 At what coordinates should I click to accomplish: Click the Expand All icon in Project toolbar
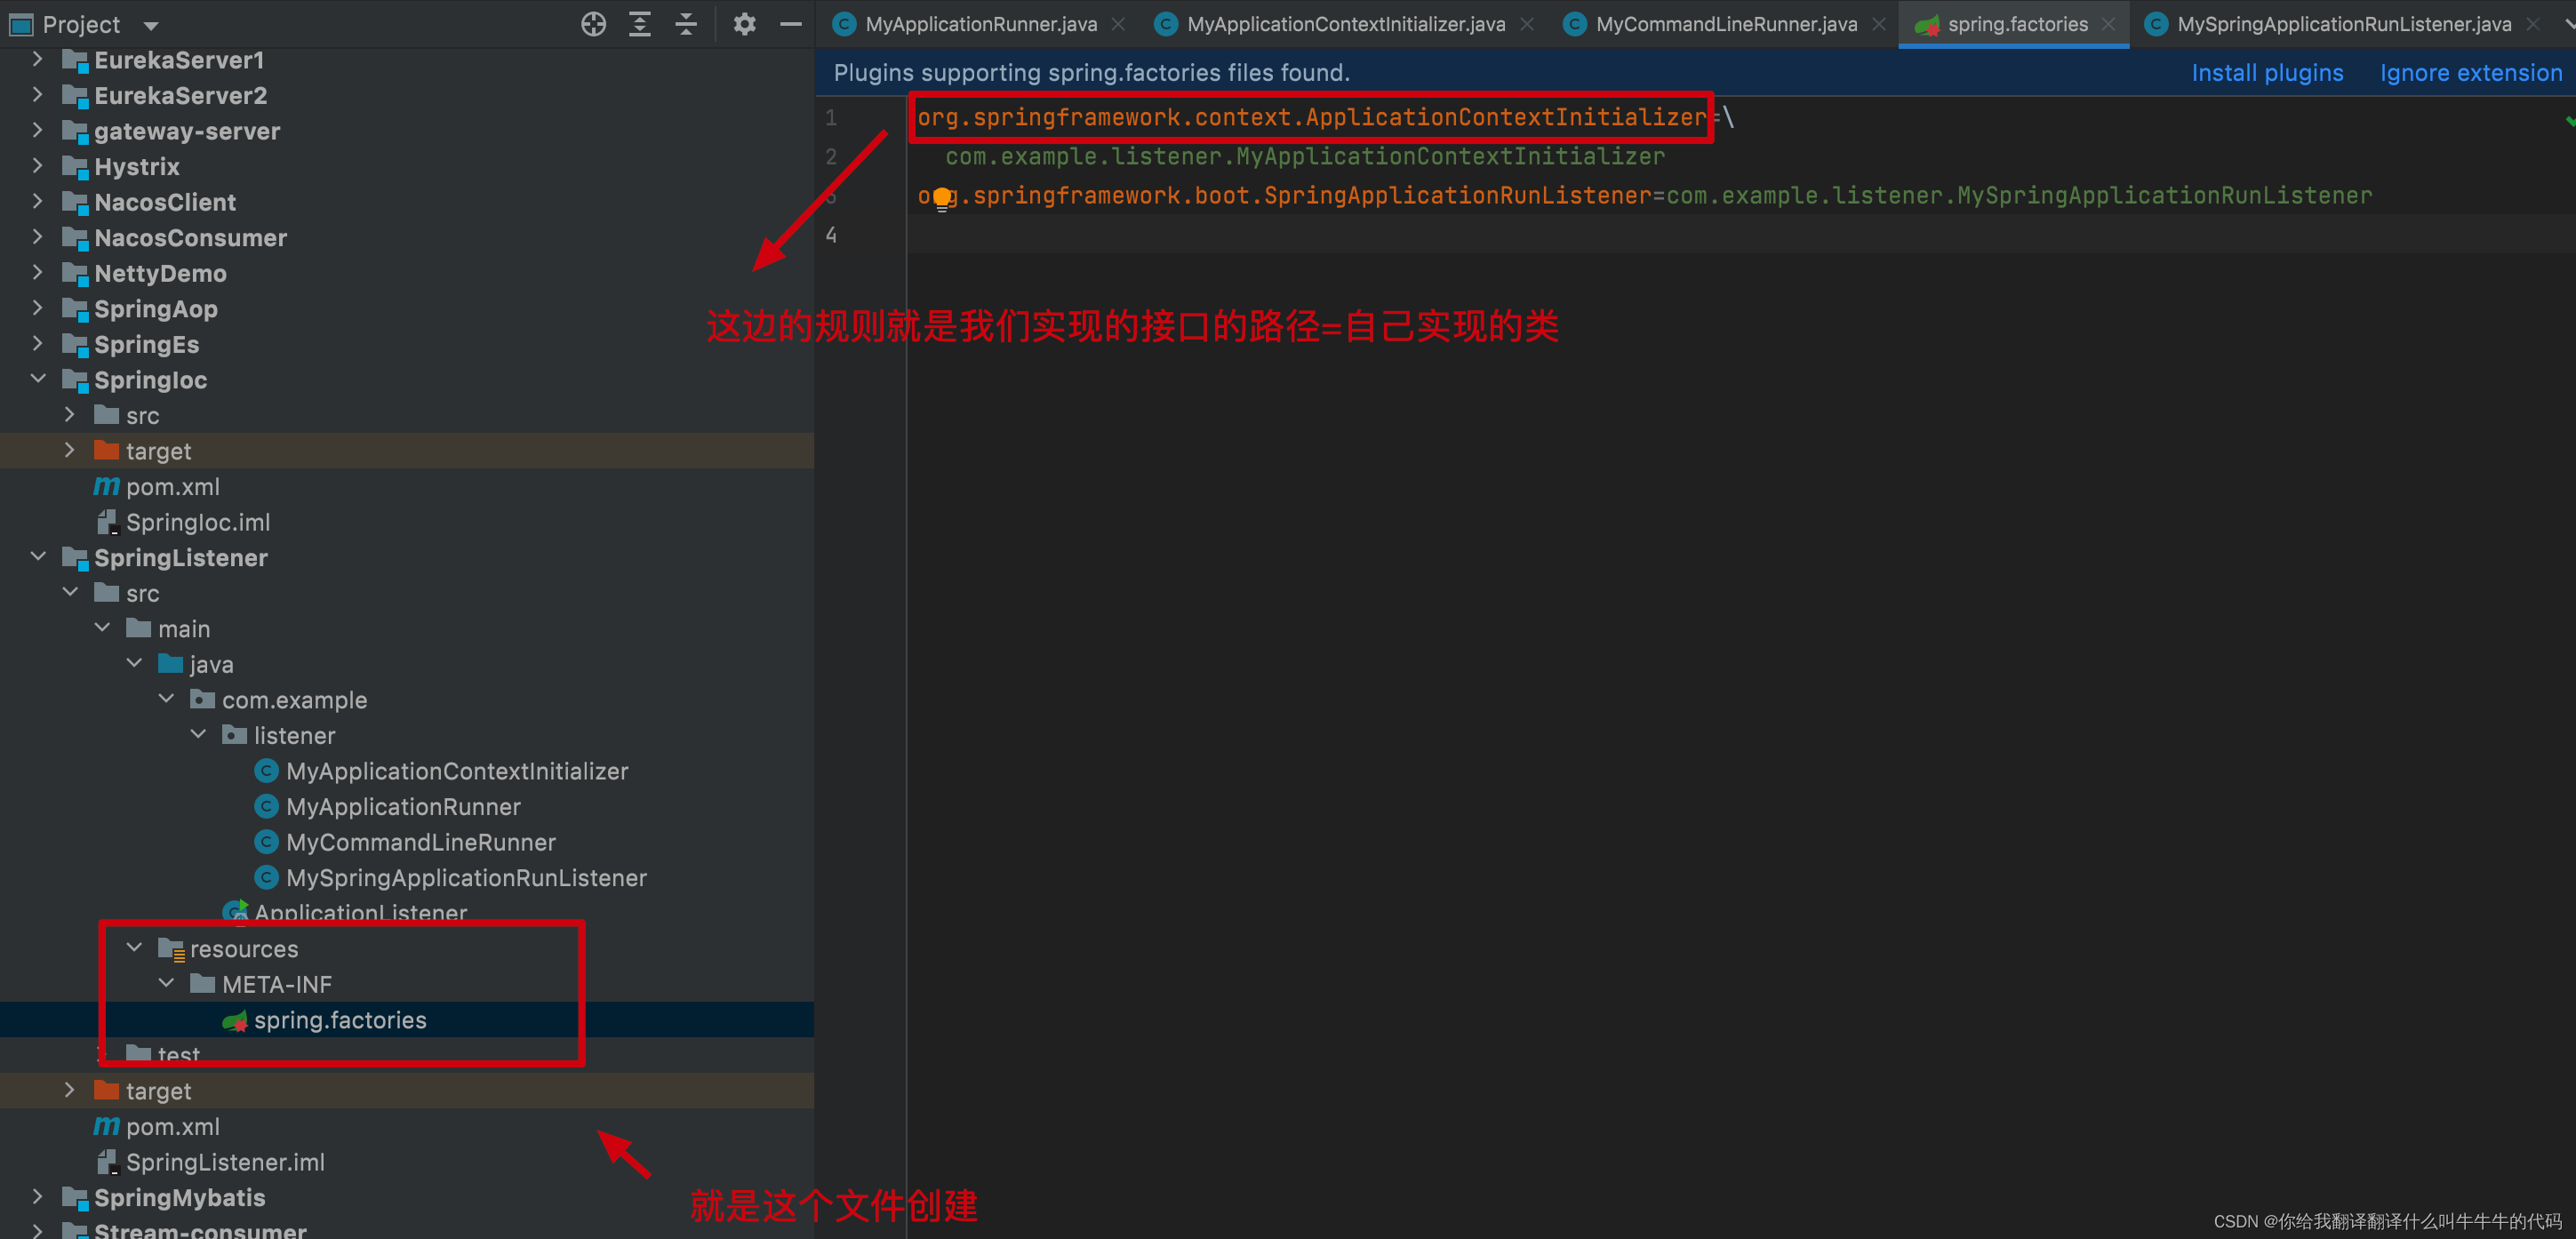coord(639,23)
